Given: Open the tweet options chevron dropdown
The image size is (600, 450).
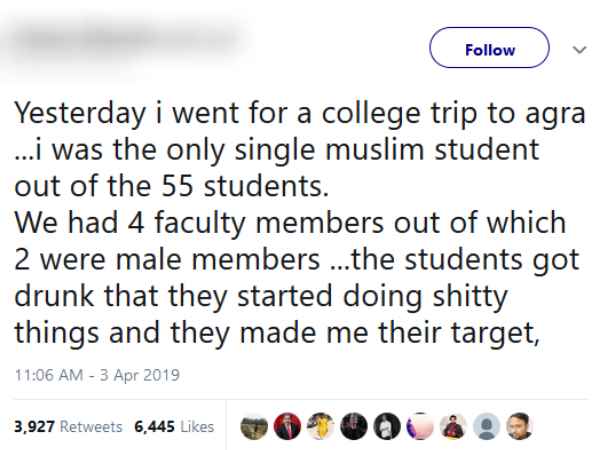Looking at the screenshot, I should click(577, 48).
